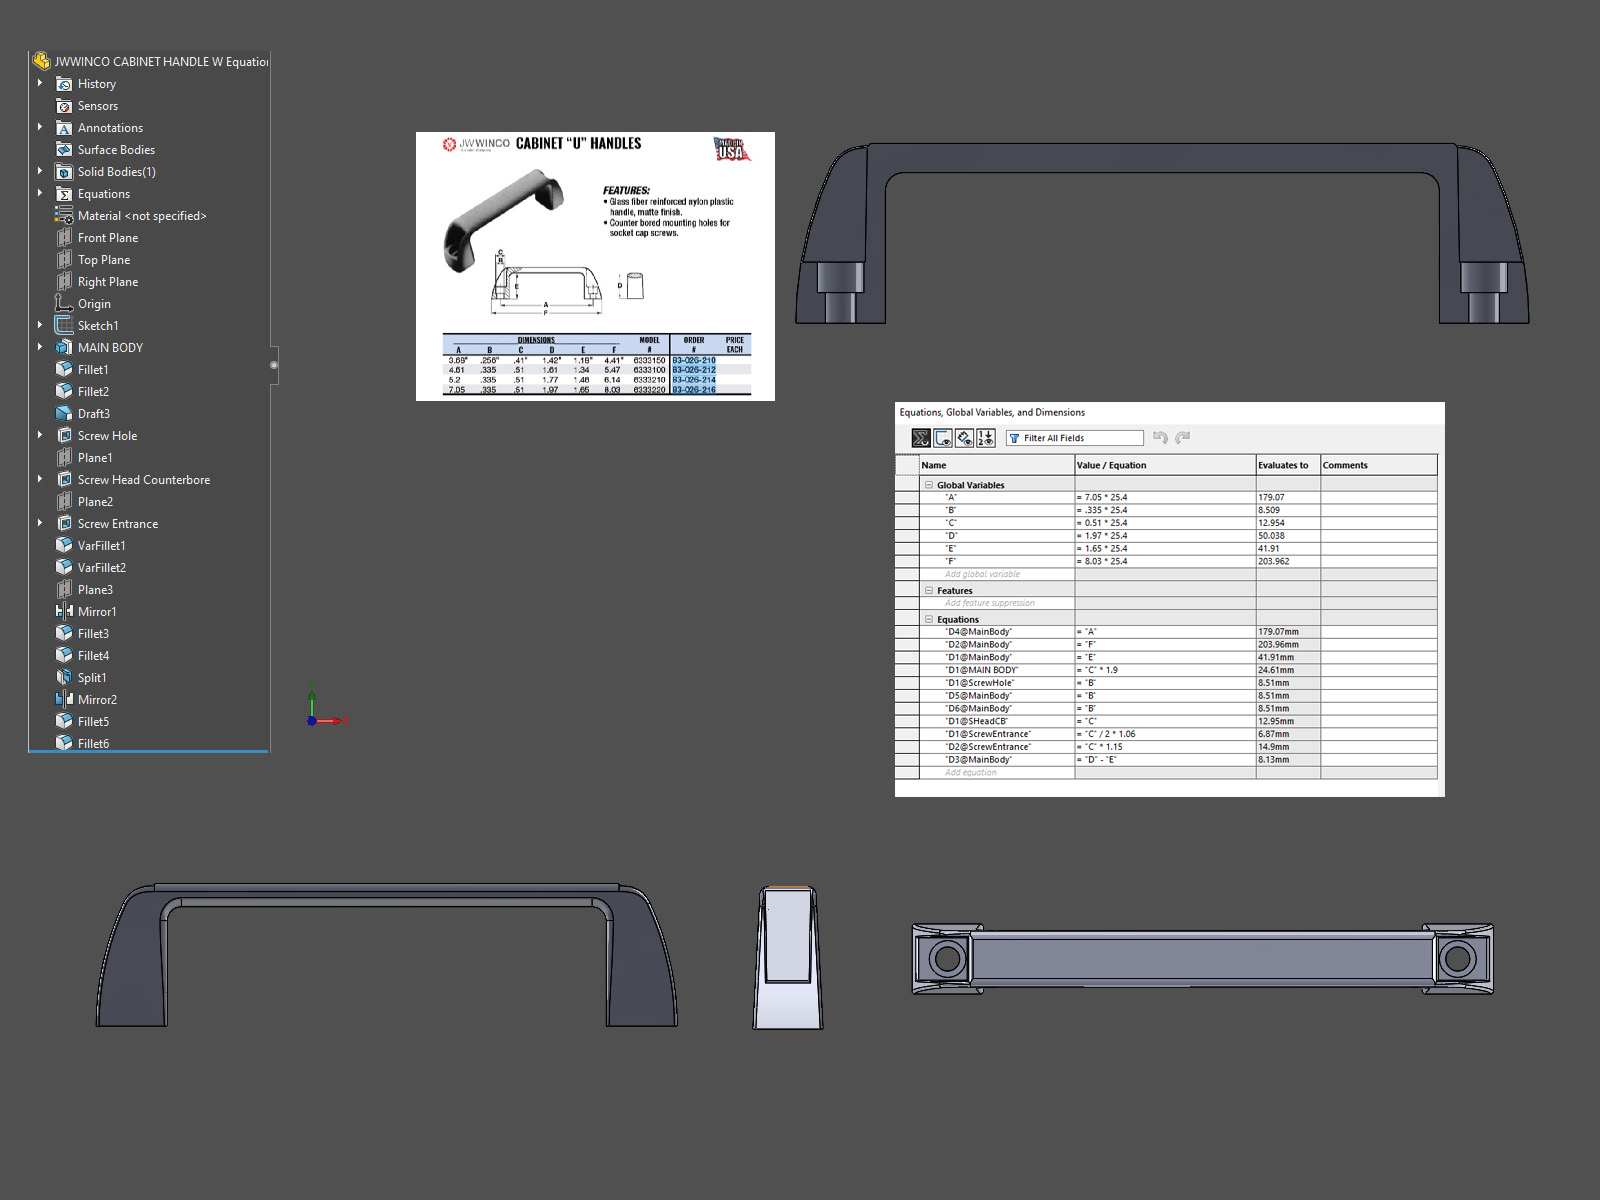Image resolution: width=1600 pixels, height=1200 pixels.
Task: Select the Right Plane icon
Action: [64, 282]
